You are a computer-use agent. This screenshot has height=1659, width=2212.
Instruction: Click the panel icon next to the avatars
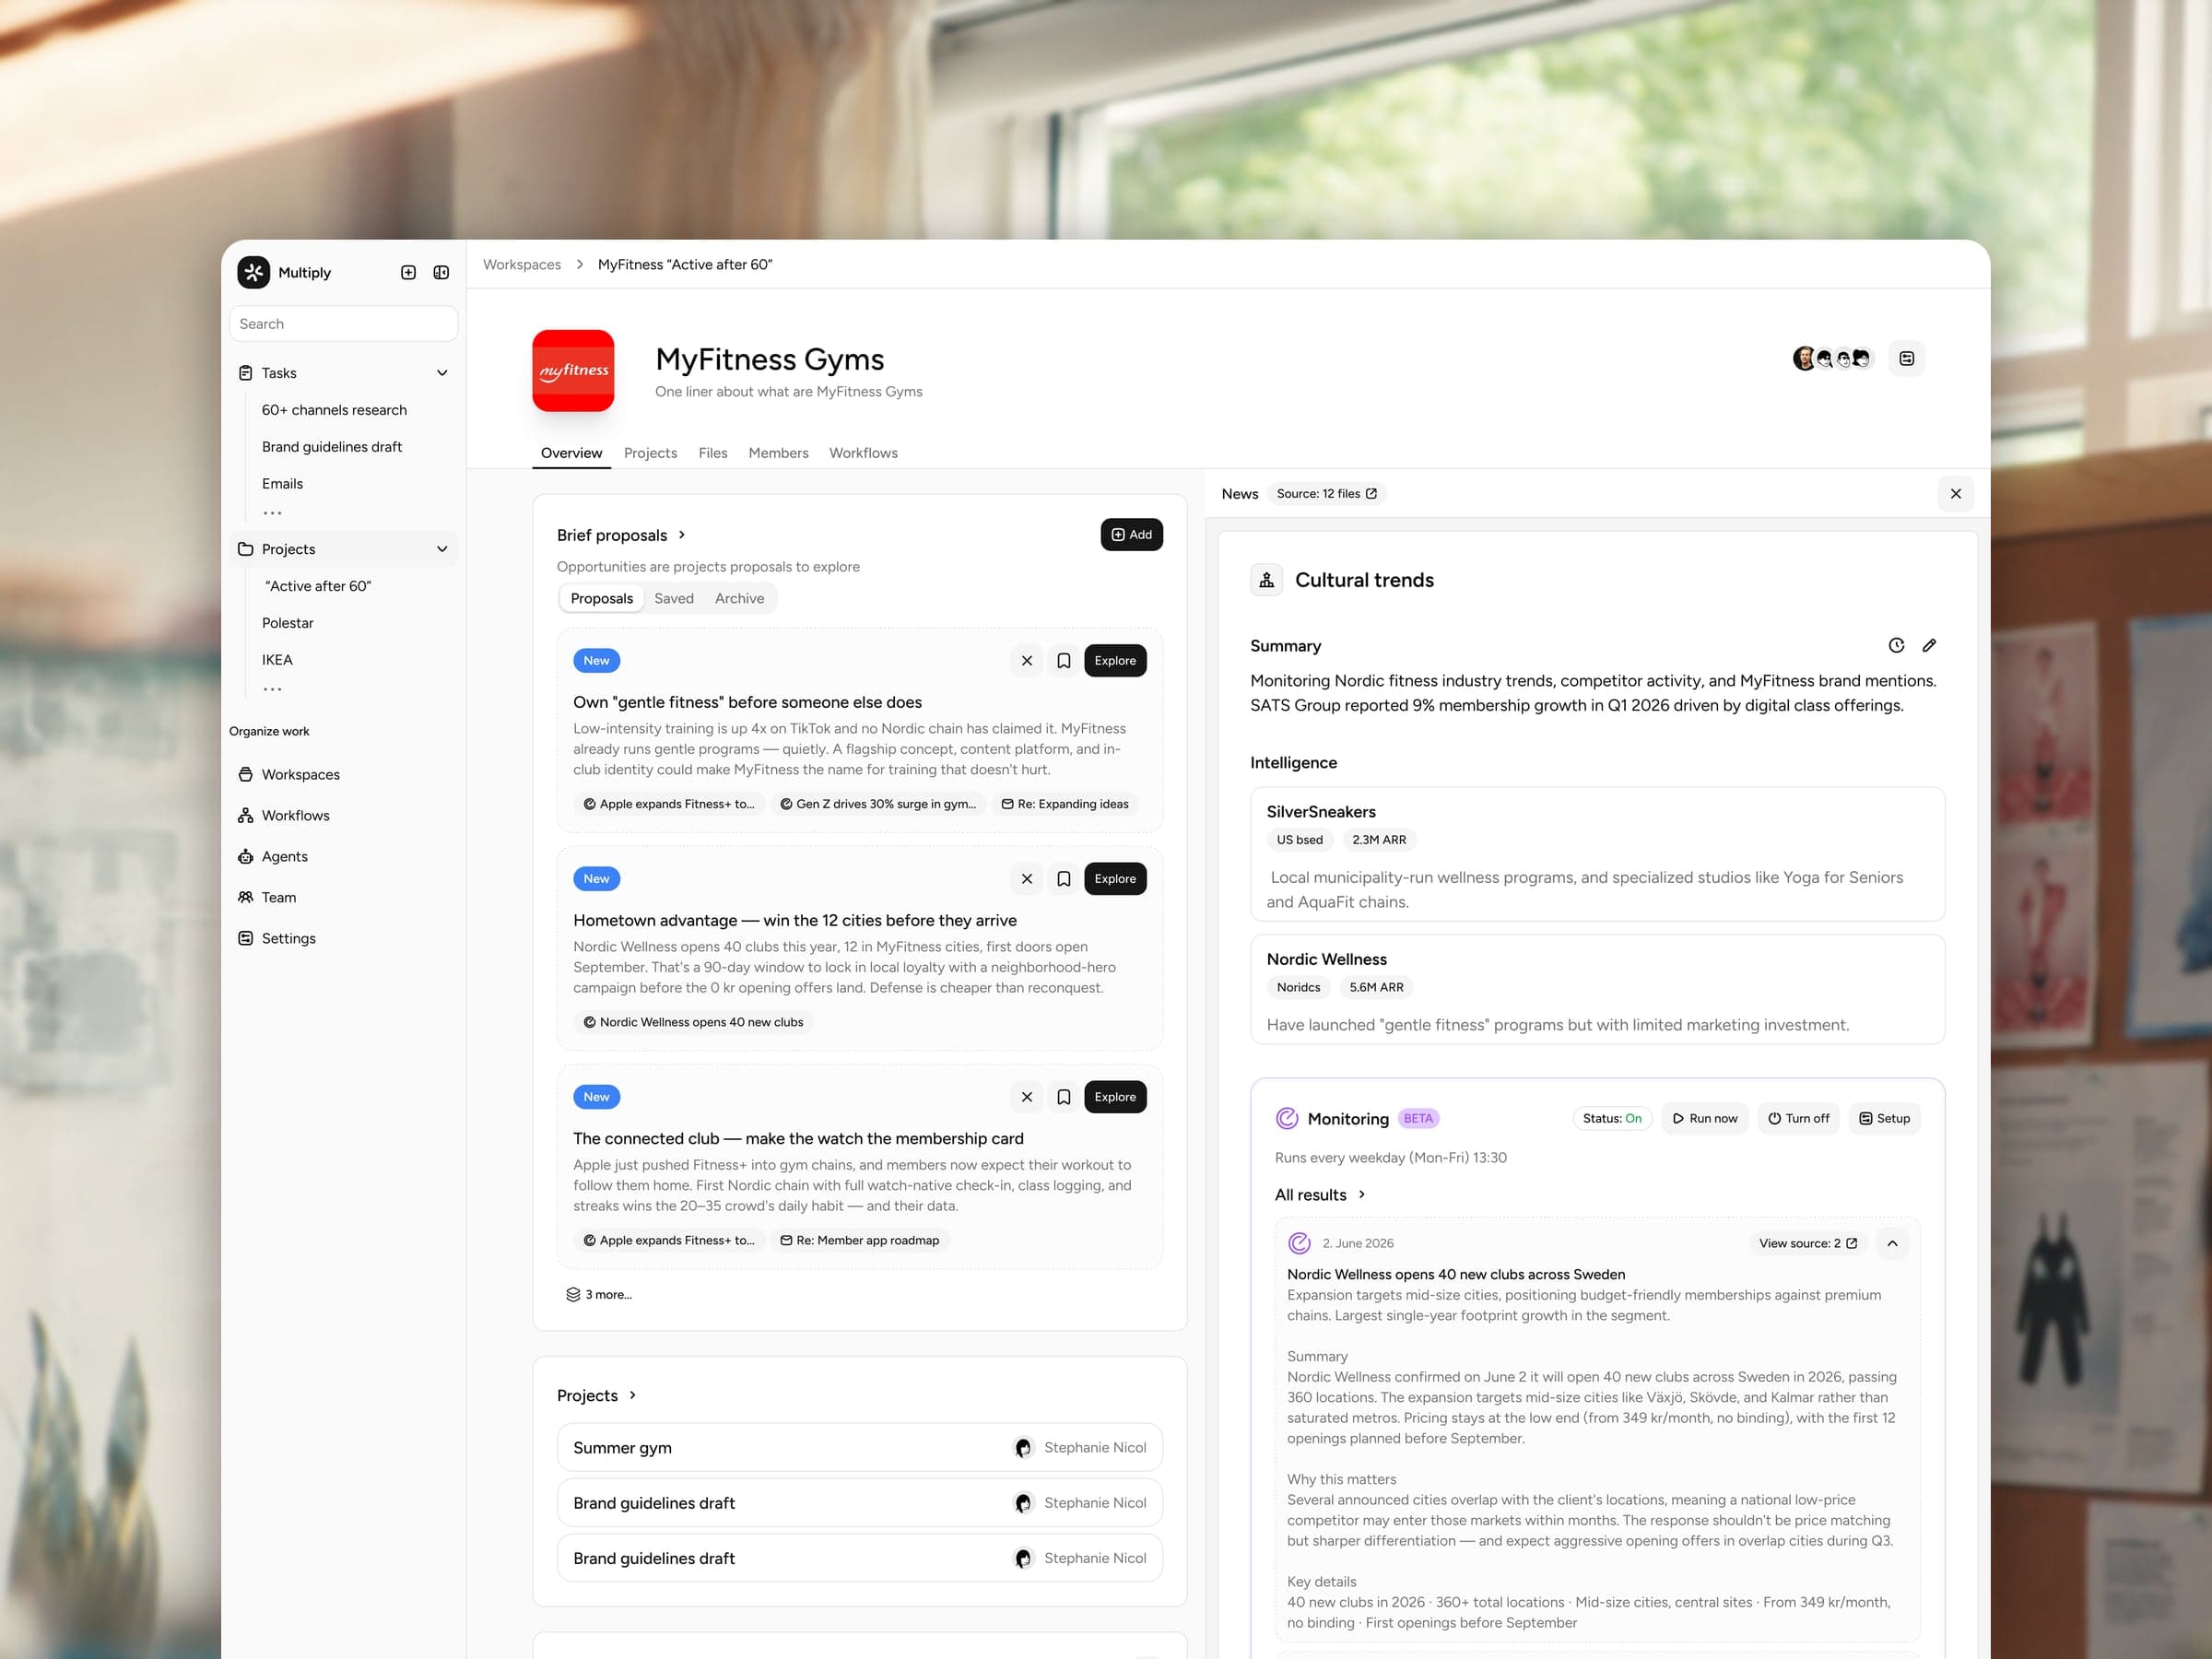click(x=1907, y=359)
